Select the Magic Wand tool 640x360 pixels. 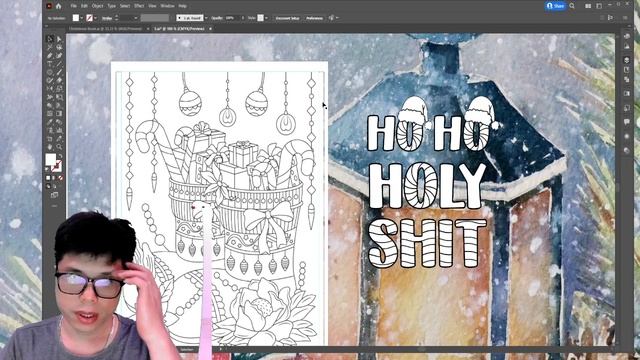pyautogui.click(x=50, y=47)
